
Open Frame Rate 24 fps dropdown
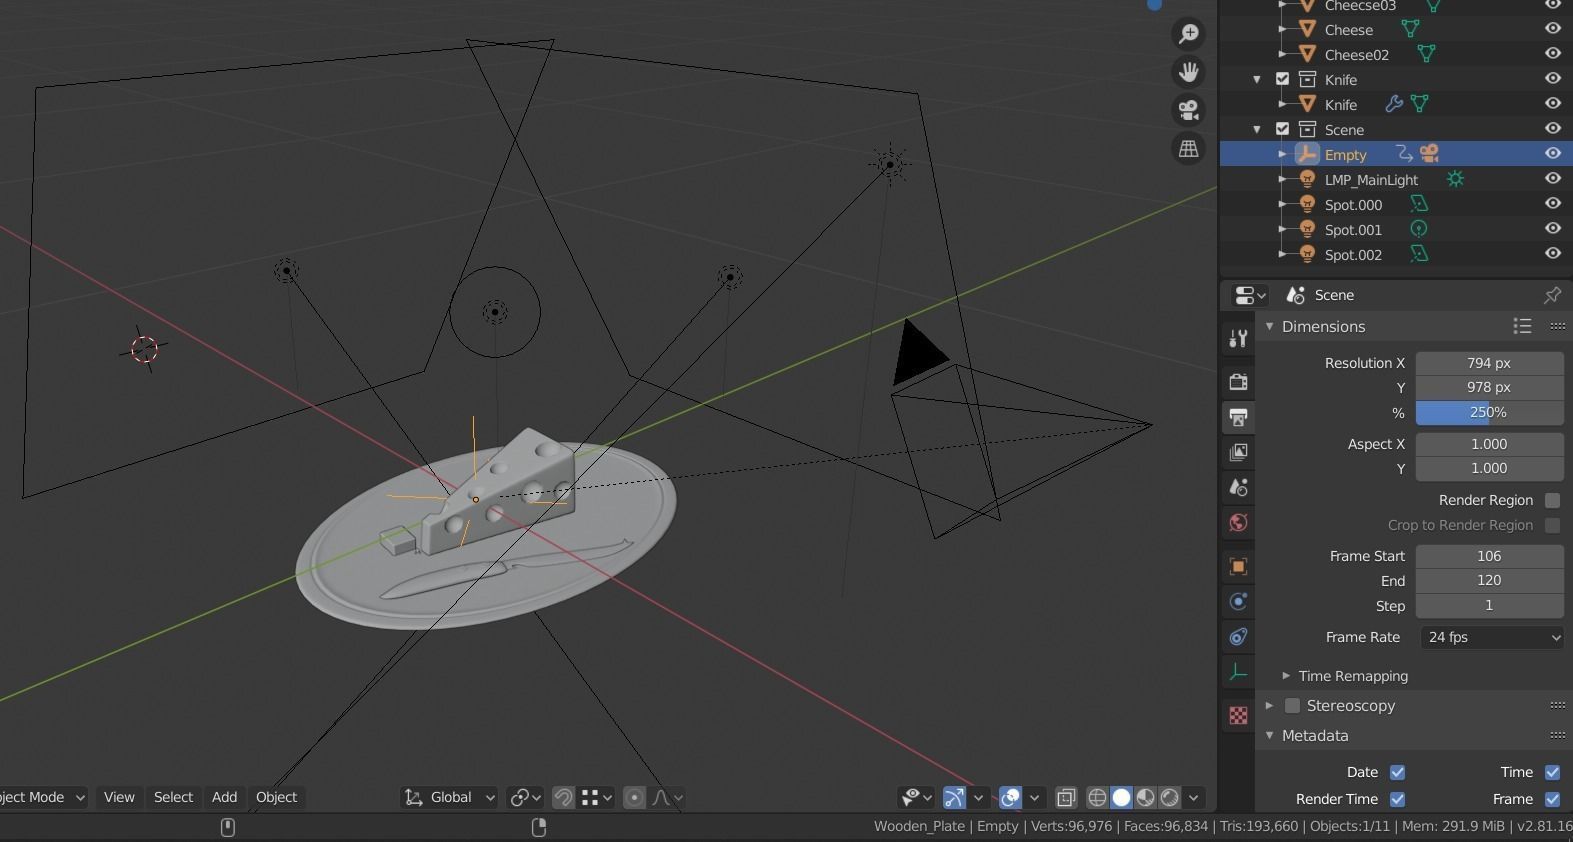coord(1490,637)
